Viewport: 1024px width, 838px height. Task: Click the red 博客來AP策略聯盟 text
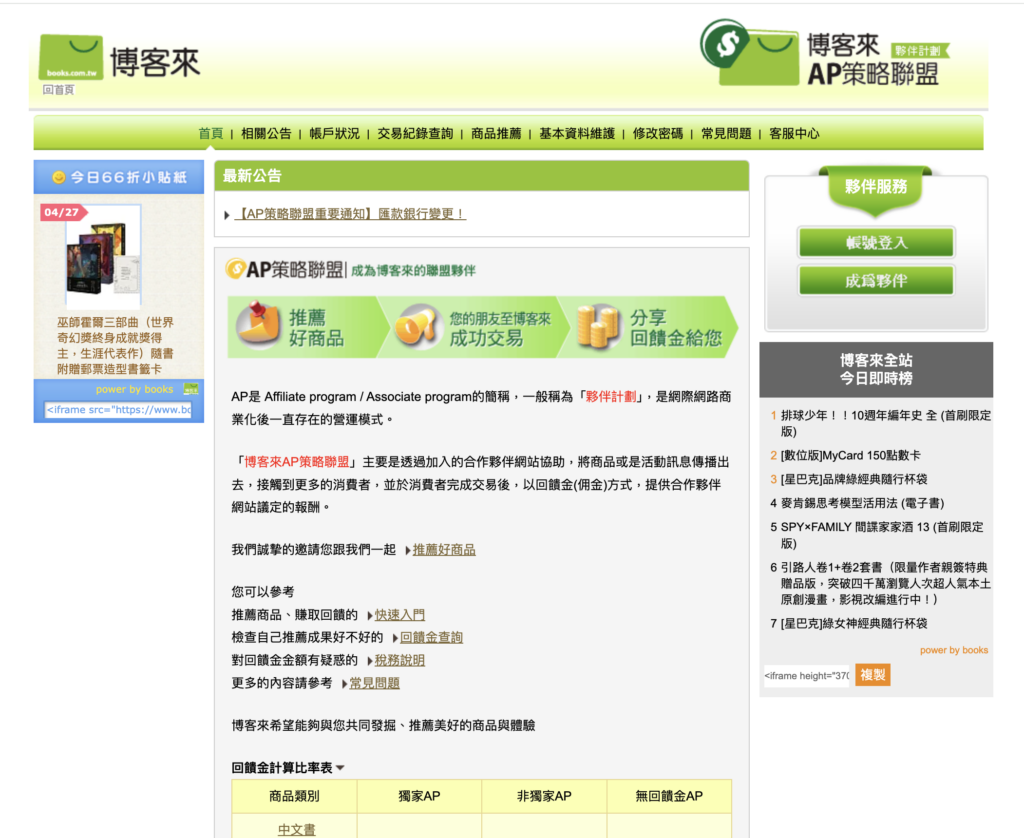point(296,462)
